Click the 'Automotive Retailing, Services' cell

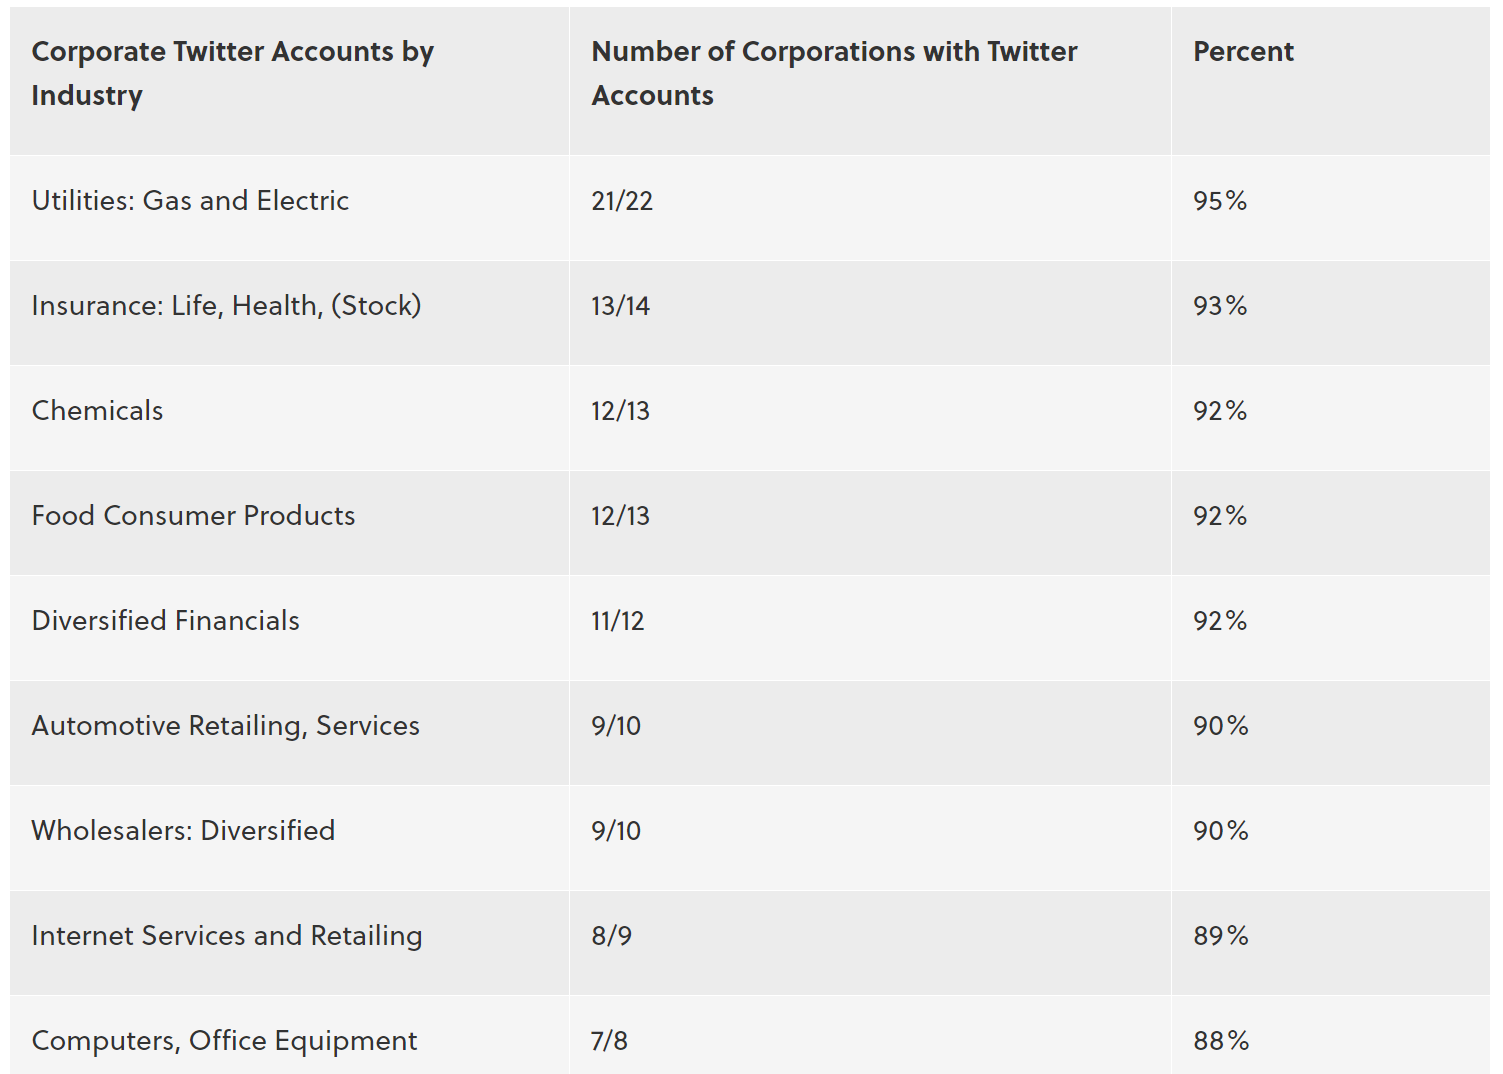225,726
